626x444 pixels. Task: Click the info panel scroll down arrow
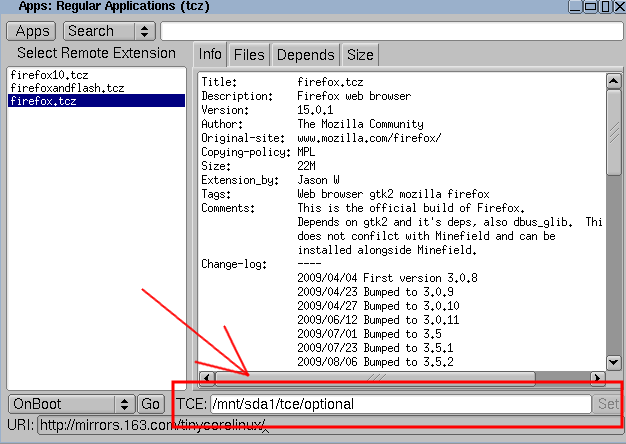(x=613, y=363)
